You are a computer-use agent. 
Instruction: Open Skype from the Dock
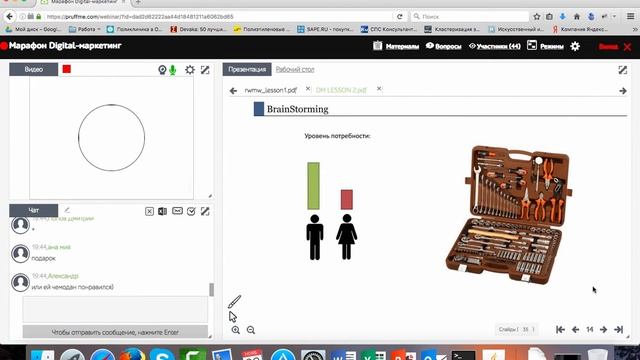(x=162, y=354)
